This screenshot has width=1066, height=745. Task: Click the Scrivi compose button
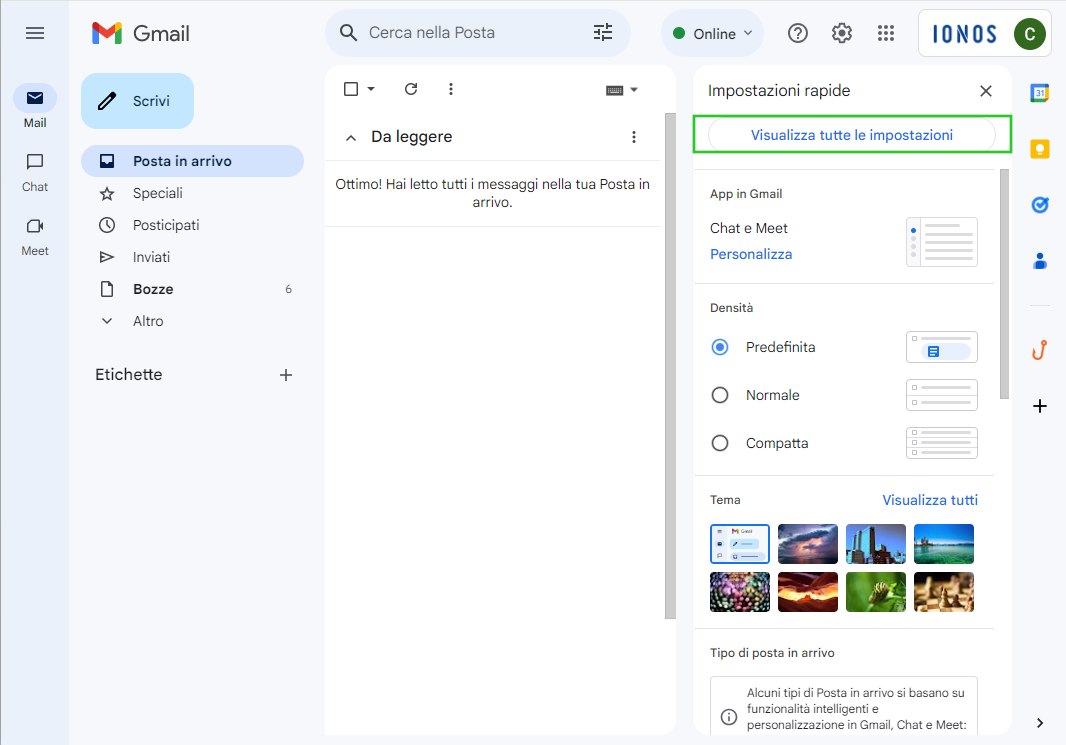tap(137, 101)
